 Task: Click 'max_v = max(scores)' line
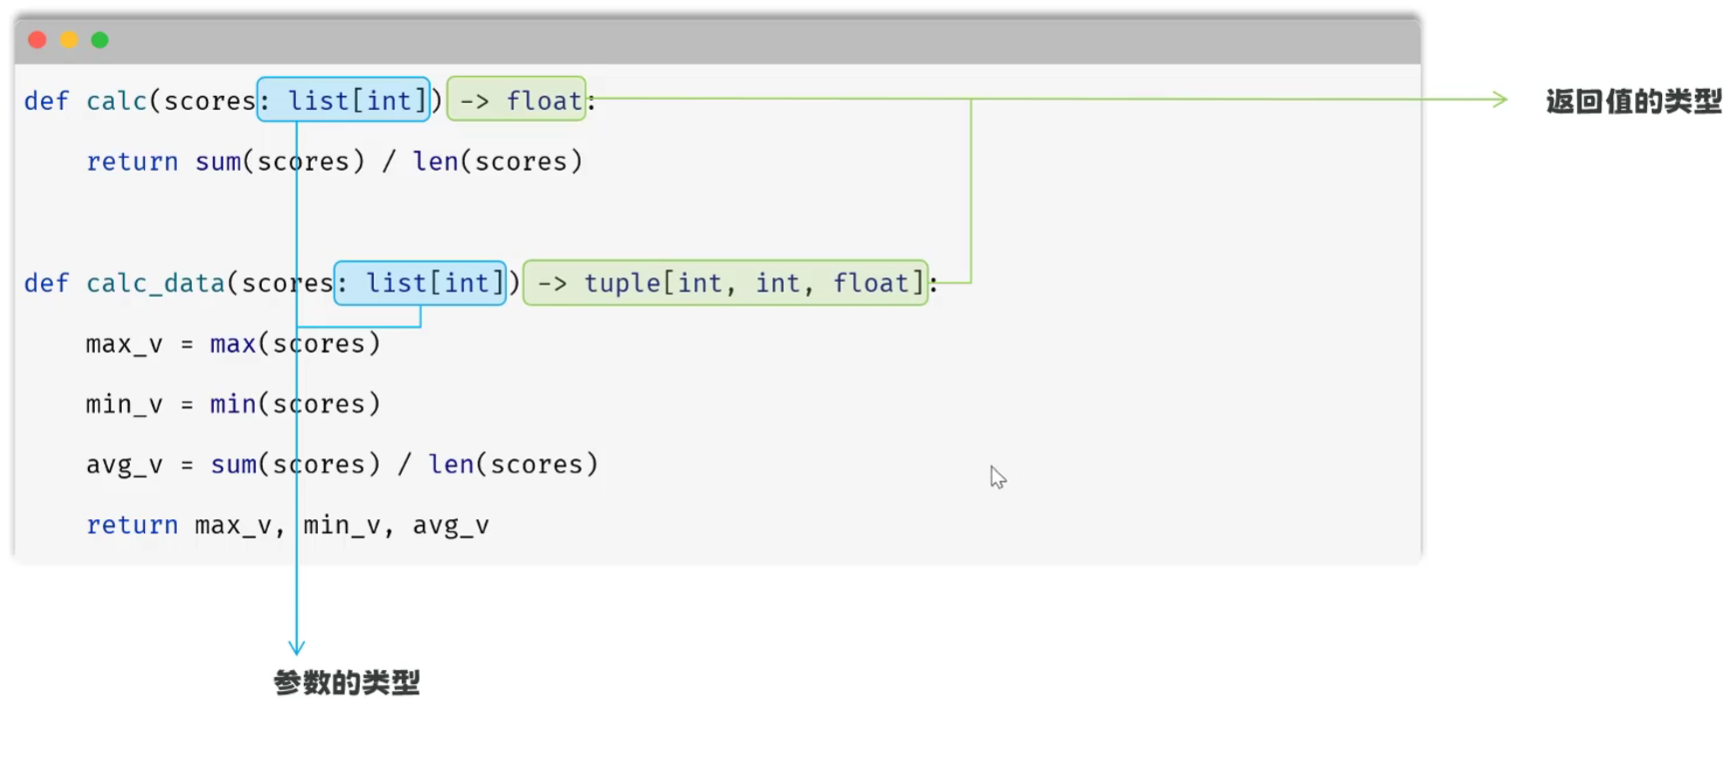pyautogui.click(x=233, y=344)
